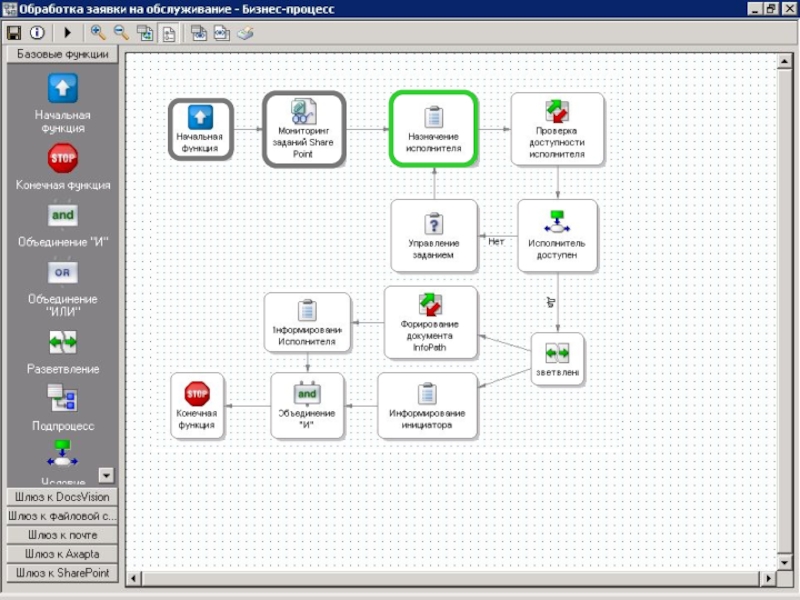Expand the Шлюз к DocsVision section
Viewport: 800px width, 600px height.
click(62, 497)
